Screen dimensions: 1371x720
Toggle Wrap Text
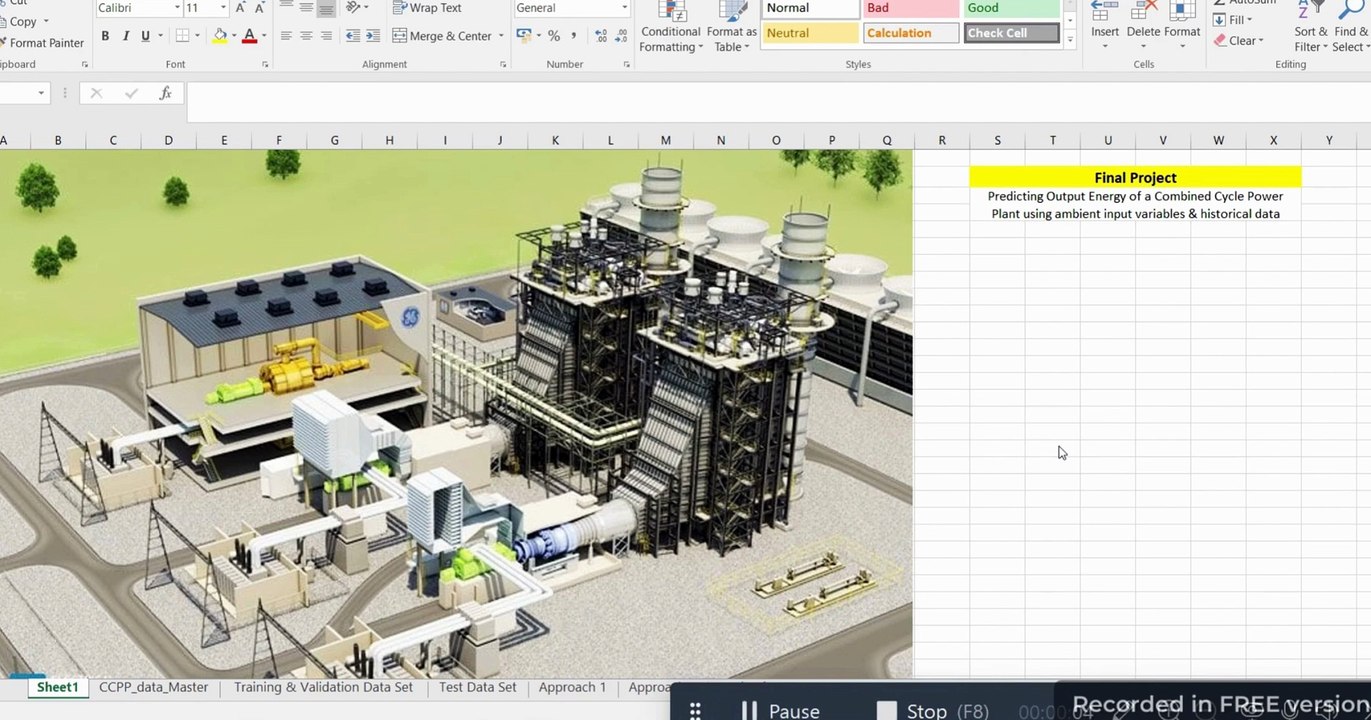click(x=427, y=8)
